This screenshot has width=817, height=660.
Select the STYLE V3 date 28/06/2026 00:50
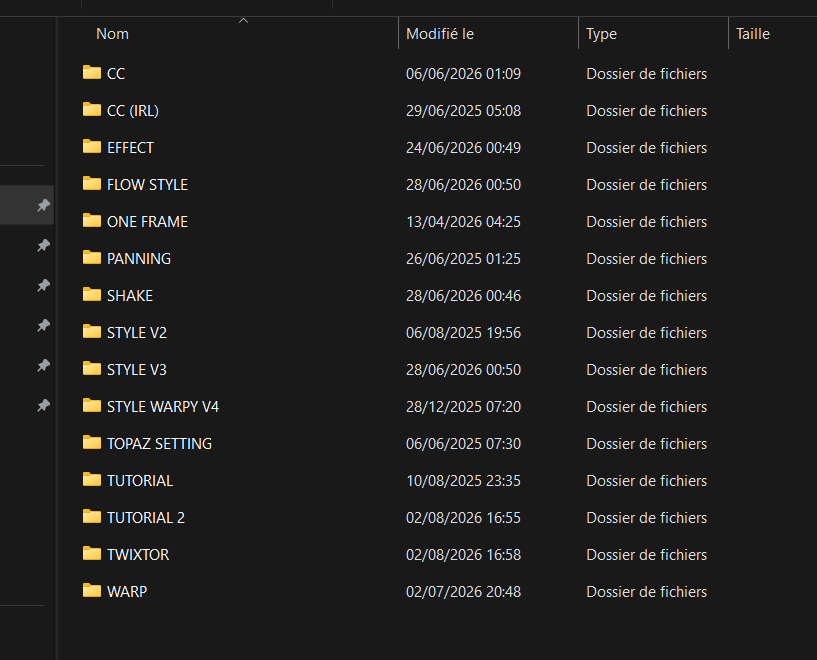pos(463,369)
